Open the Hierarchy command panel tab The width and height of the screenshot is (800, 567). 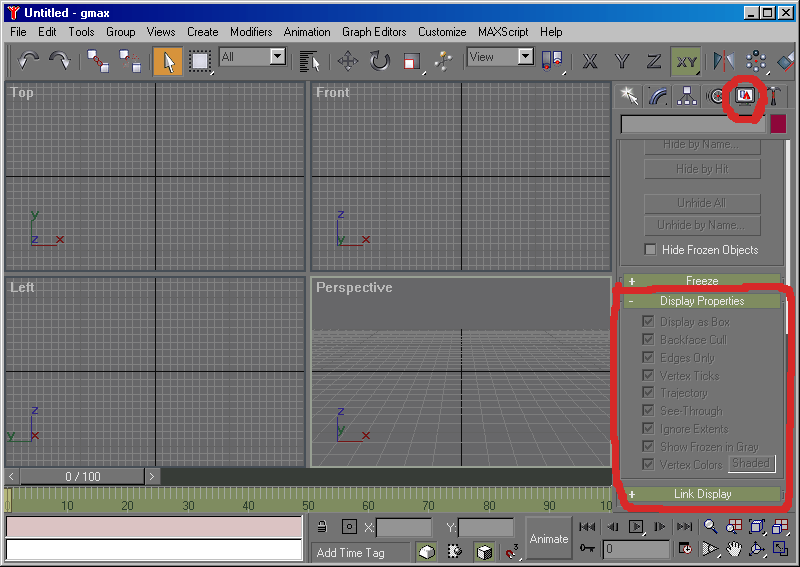(687, 96)
